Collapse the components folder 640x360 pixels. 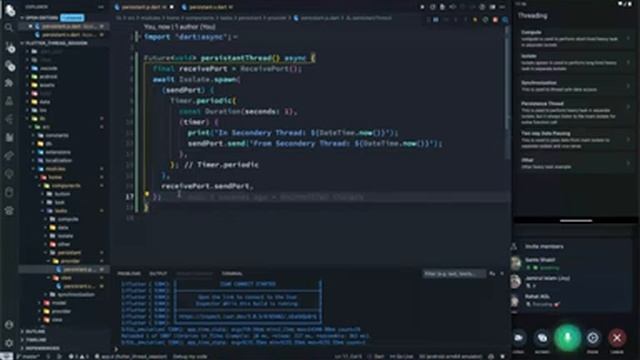click(65, 186)
